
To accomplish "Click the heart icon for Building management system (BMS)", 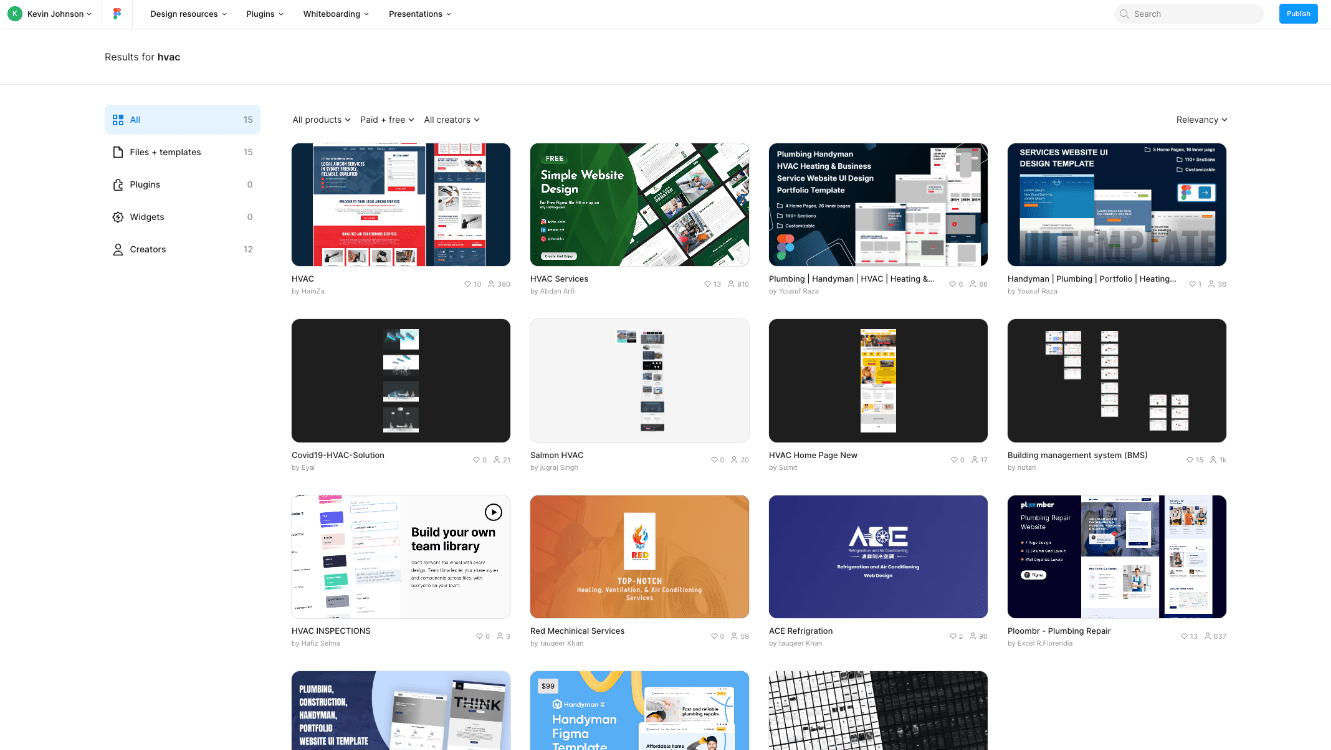I will (1189, 461).
